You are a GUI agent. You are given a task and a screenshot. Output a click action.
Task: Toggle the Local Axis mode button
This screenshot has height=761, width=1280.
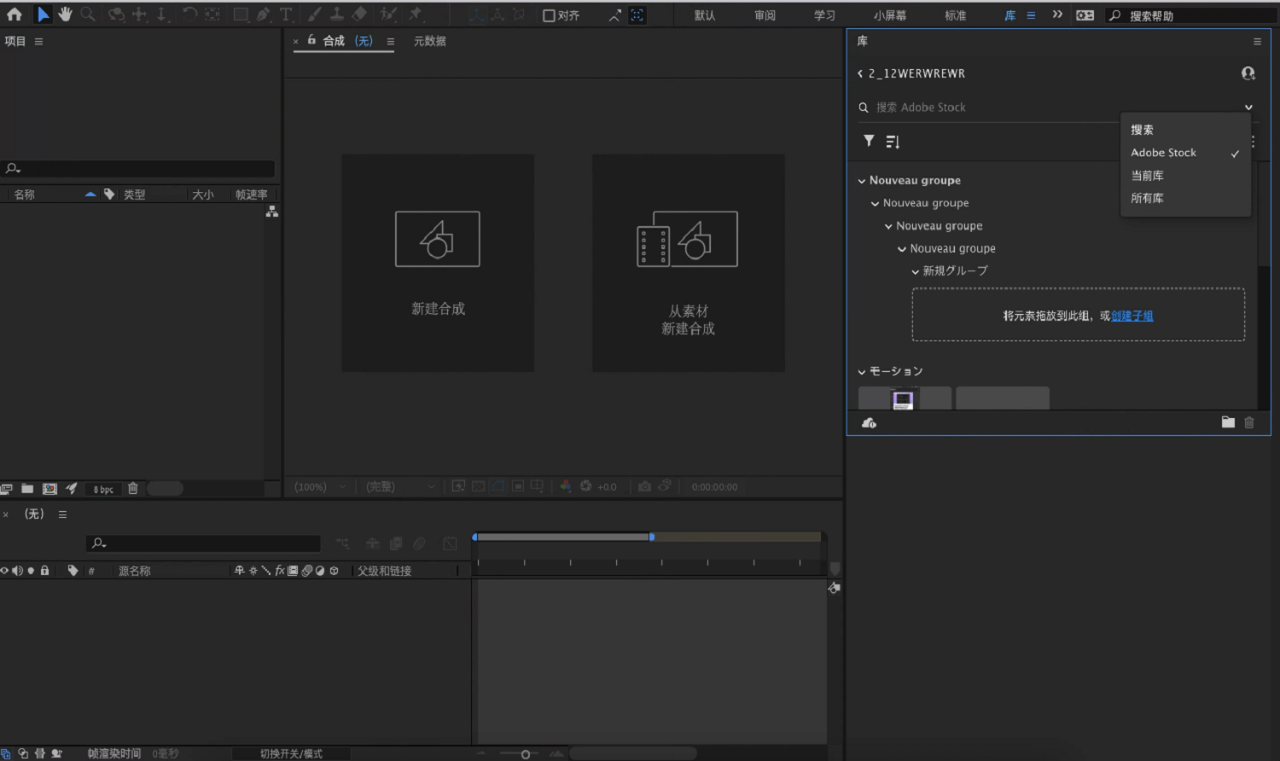[477, 15]
